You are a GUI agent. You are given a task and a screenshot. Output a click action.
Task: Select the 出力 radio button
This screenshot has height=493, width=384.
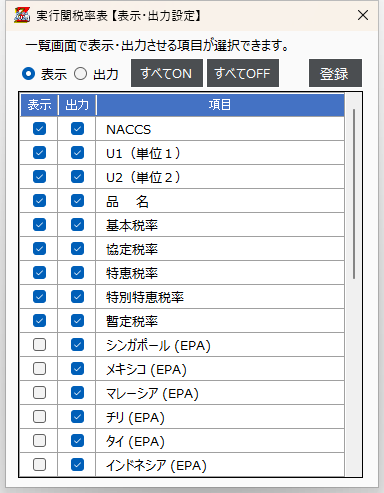click(80, 73)
